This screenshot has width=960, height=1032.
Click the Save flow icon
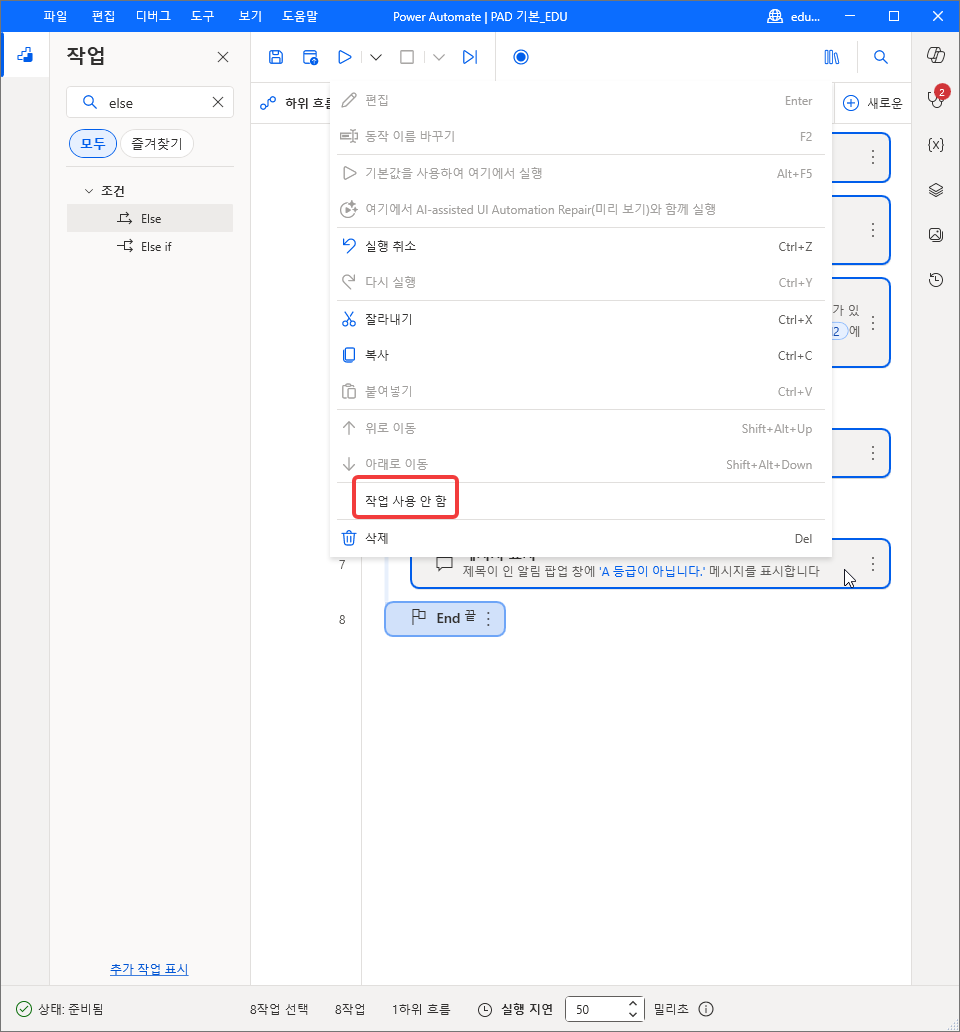click(276, 57)
